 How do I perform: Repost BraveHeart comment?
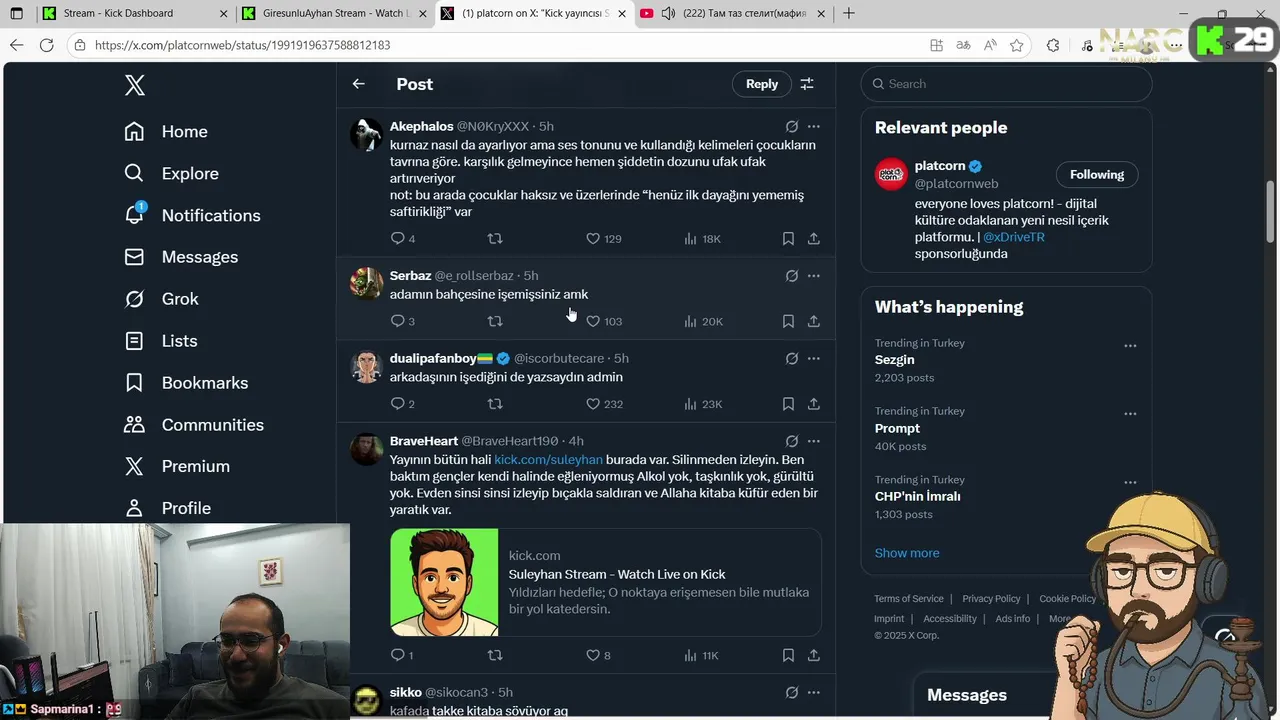pos(495,656)
